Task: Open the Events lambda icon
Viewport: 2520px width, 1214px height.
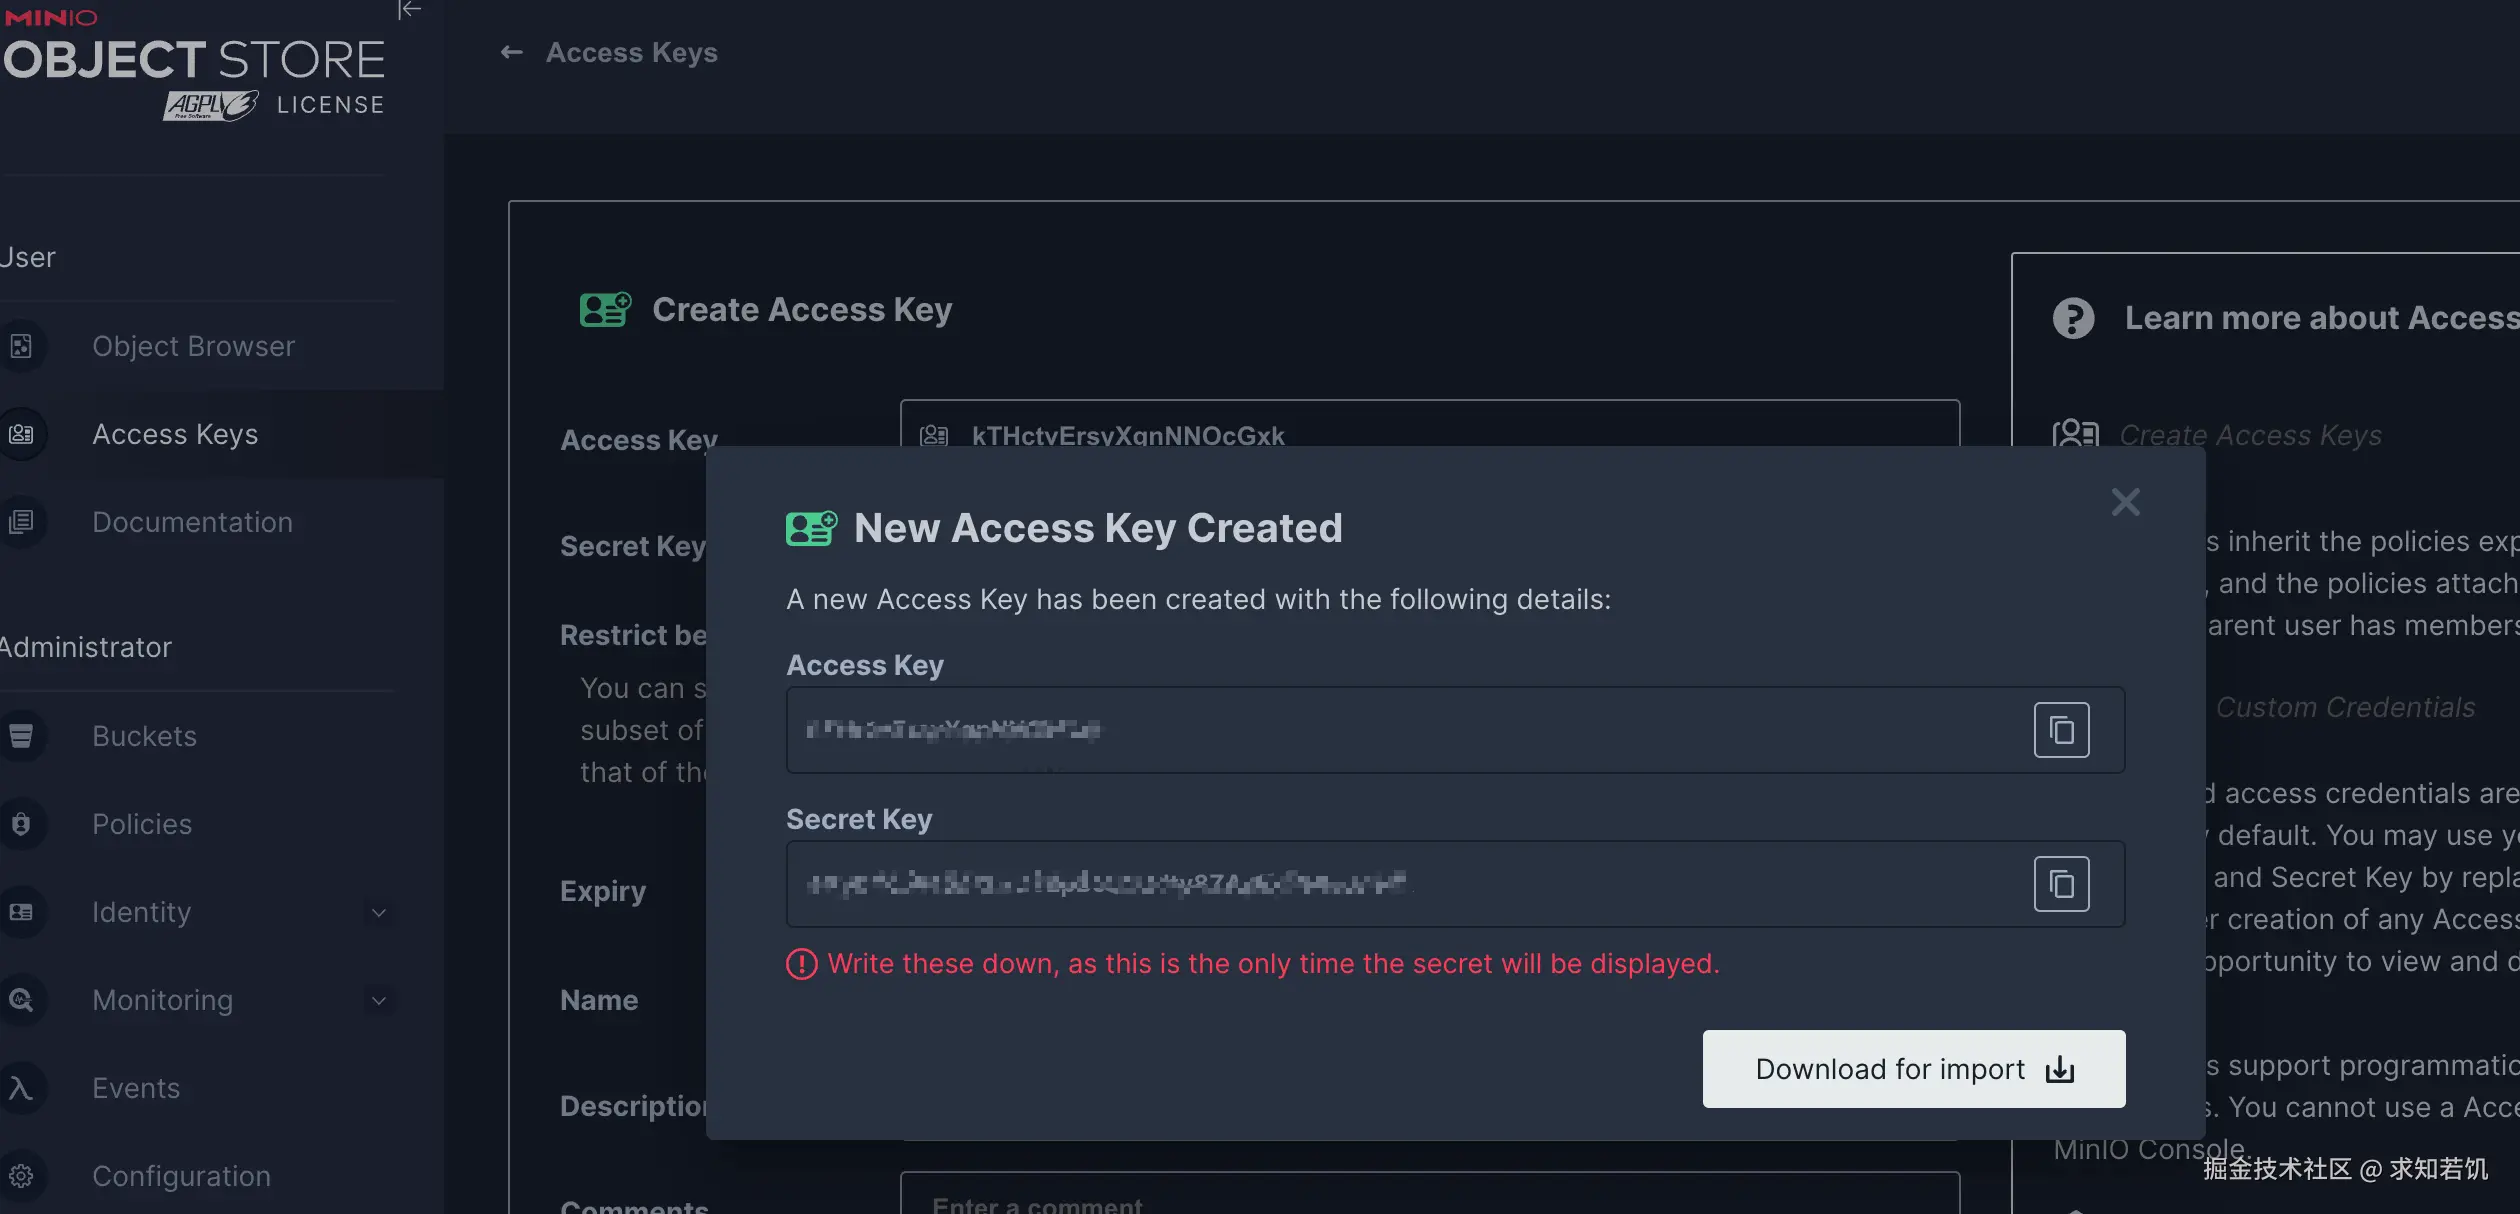Action: [x=21, y=1088]
